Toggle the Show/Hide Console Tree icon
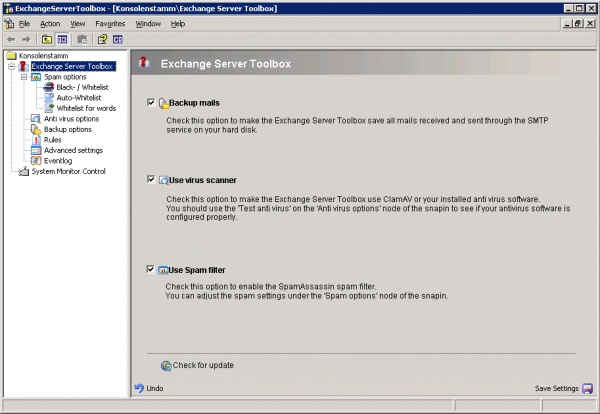This screenshot has width=600, height=414. pos(62,39)
